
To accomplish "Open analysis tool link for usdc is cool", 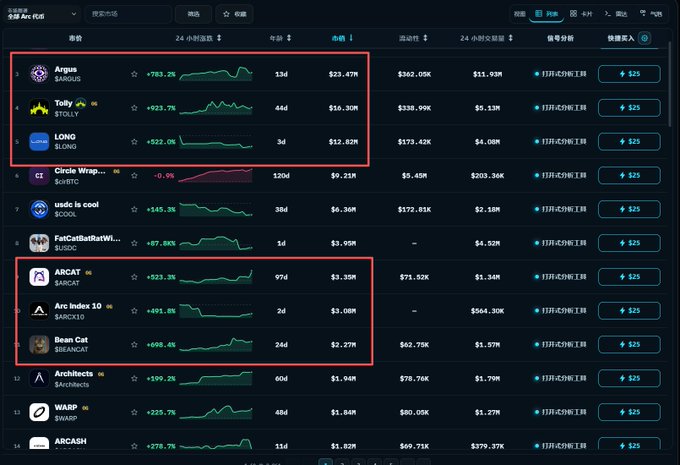I will coord(560,210).
